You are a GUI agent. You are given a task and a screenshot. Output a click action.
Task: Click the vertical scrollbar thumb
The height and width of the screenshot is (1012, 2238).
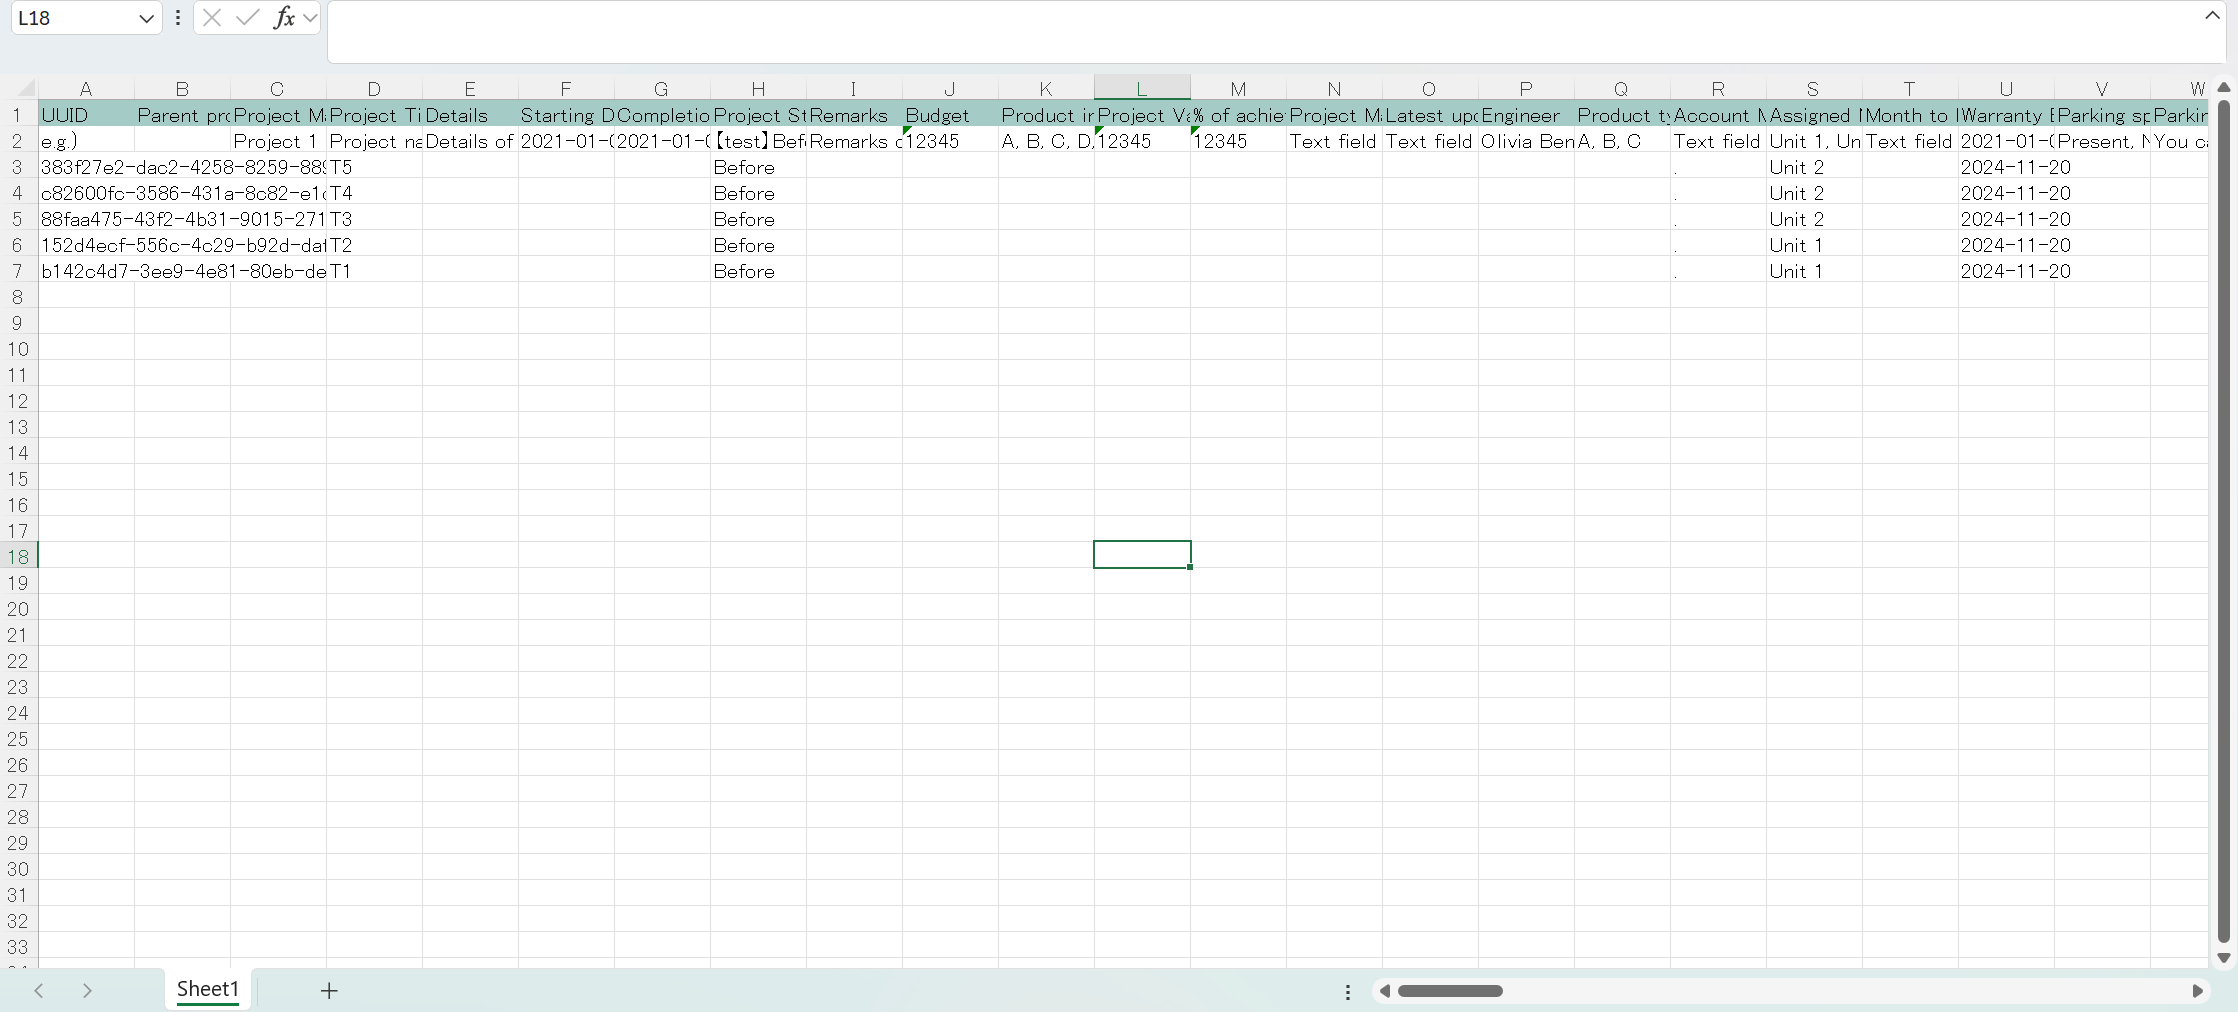[x=2223, y=520]
